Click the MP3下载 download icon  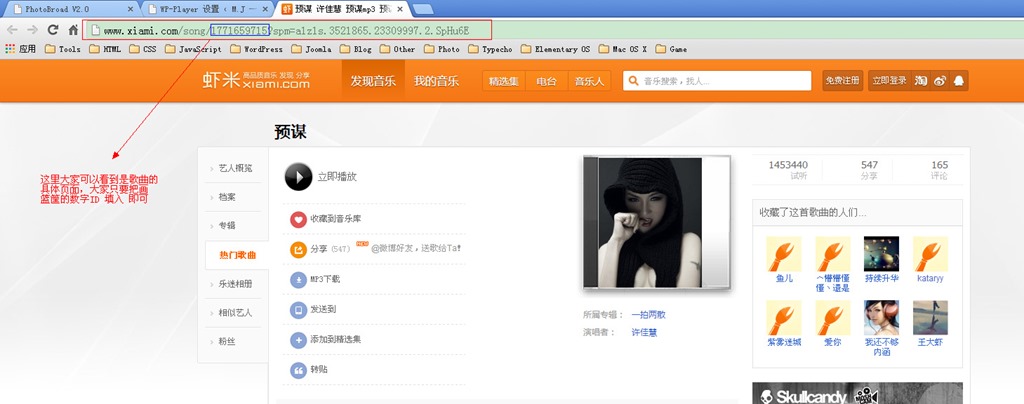[298, 279]
